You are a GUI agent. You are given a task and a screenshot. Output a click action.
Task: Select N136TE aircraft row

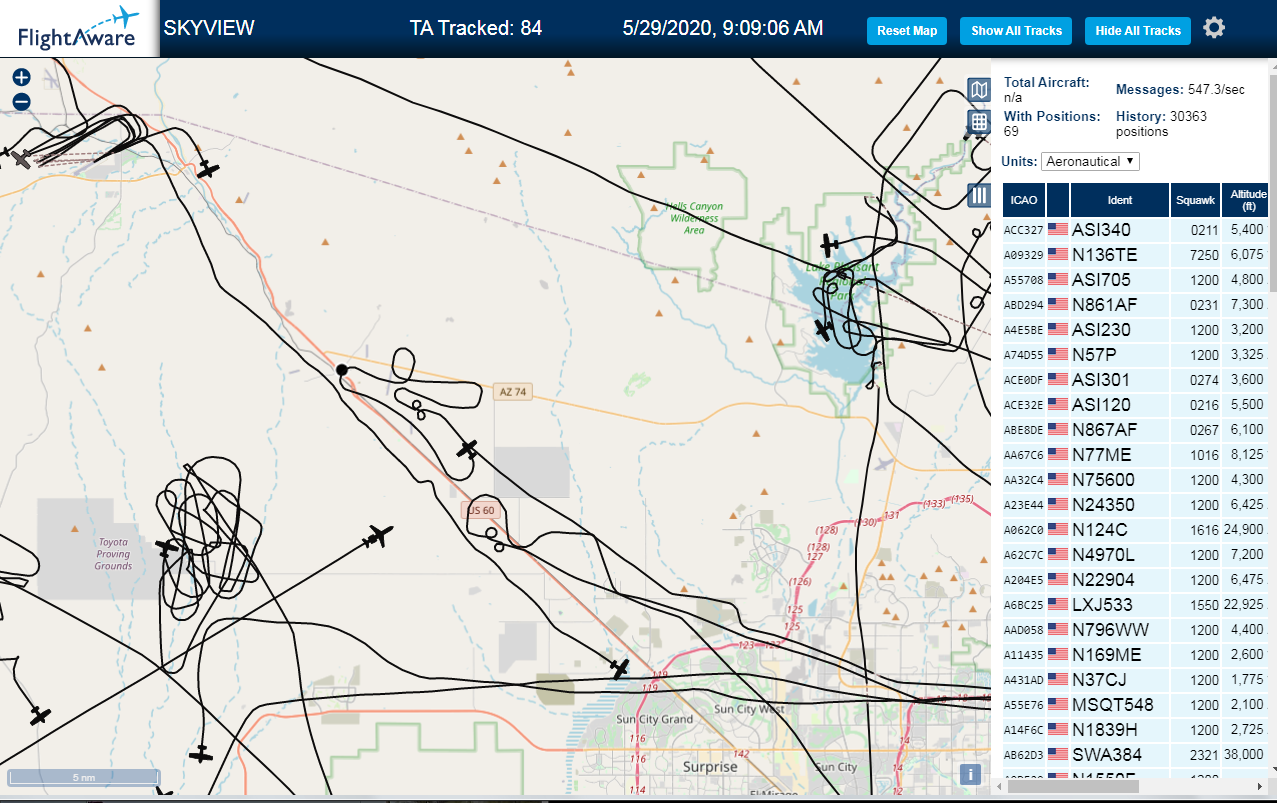[x=1135, y=255]
